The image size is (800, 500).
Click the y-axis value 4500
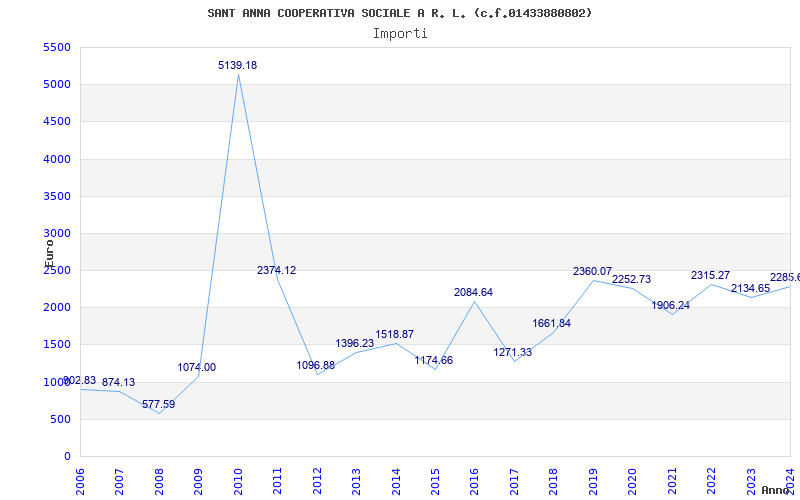click(57, 122)
